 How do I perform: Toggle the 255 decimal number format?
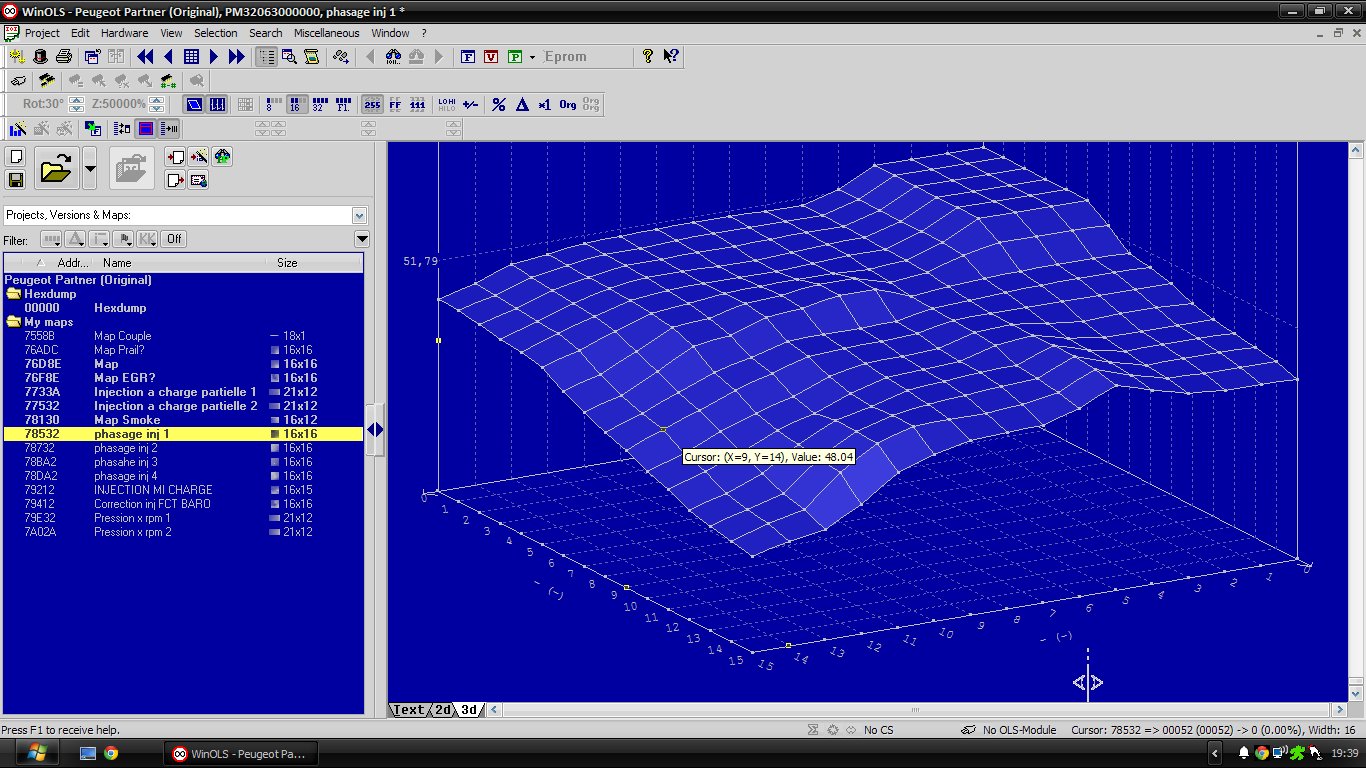(x=372, y=104)
